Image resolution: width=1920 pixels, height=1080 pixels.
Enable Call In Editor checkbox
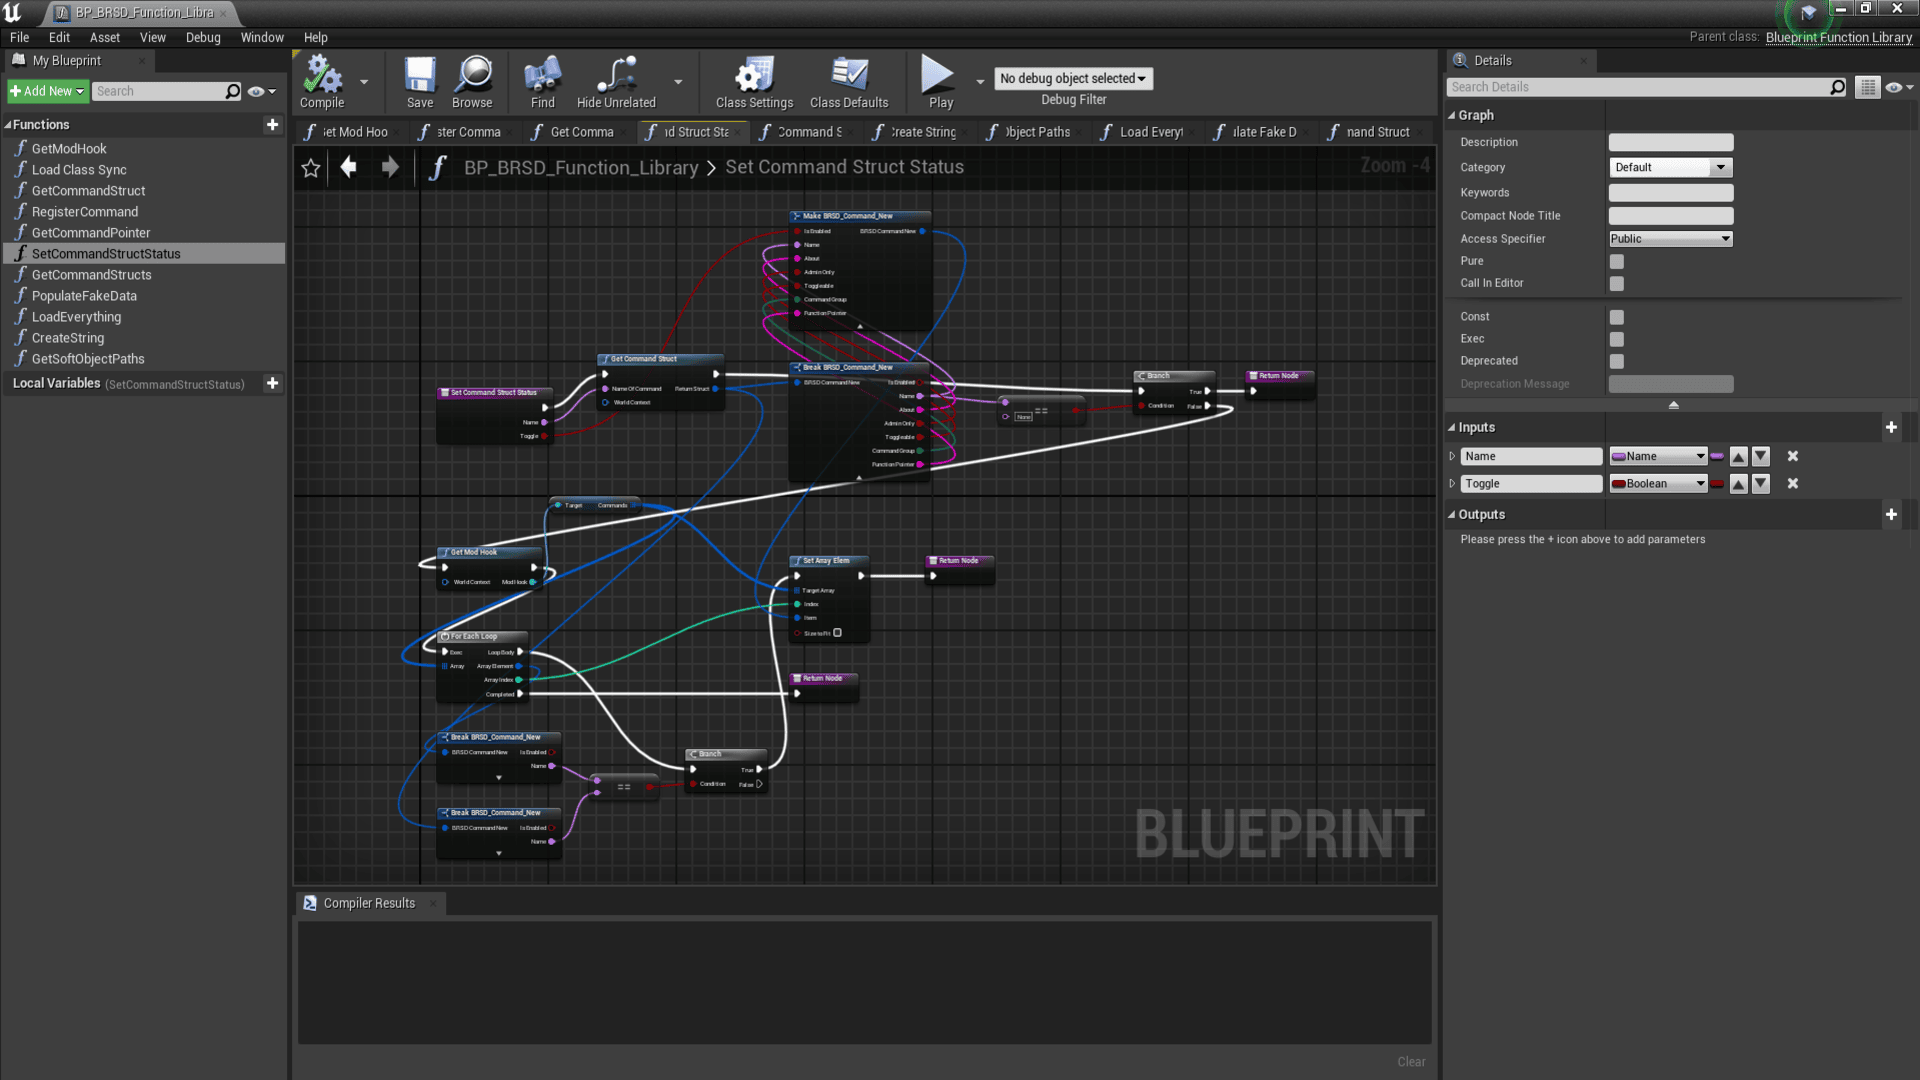pyautogui.click(x=1617, y=284)
